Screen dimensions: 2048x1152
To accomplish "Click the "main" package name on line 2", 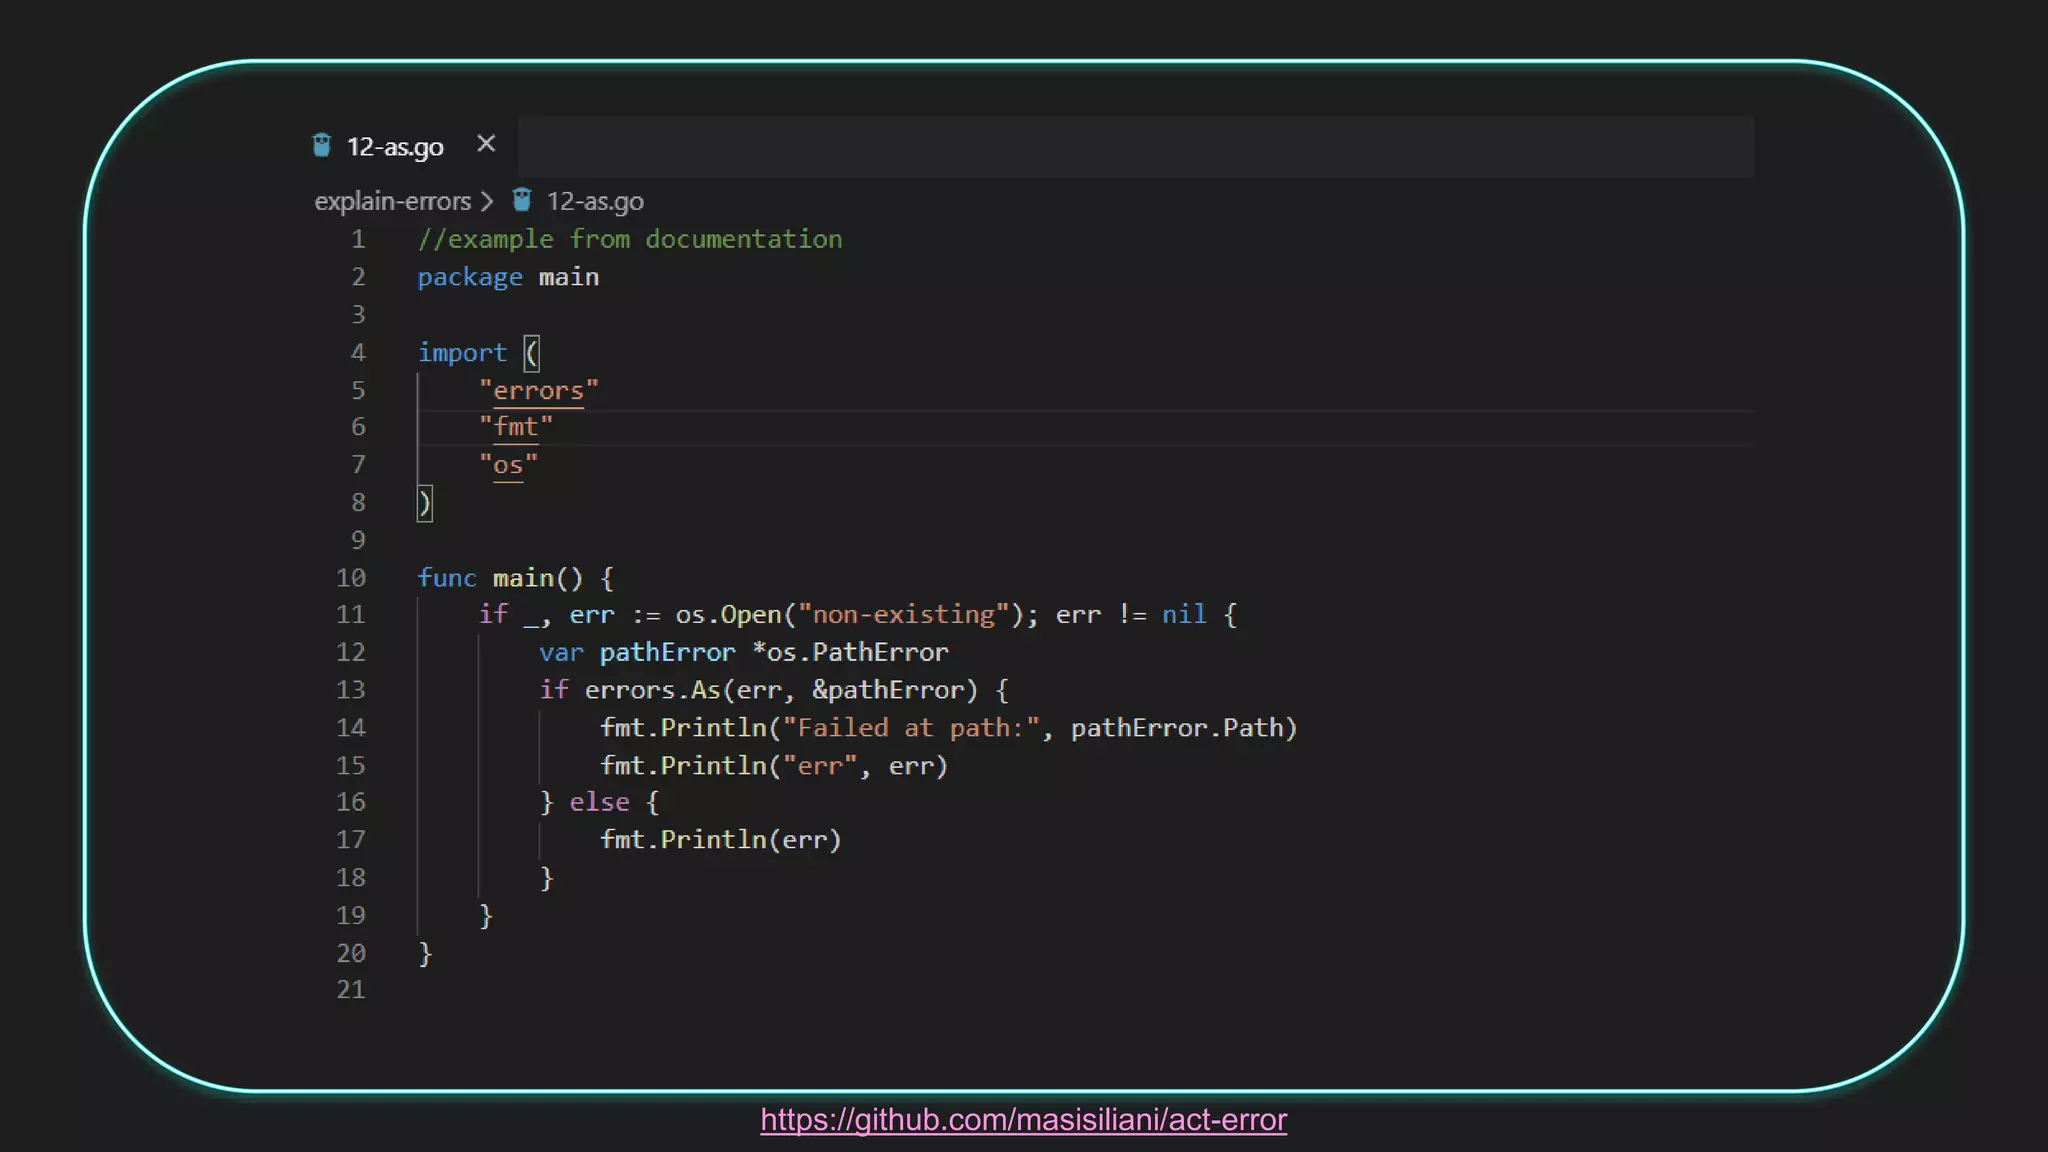I will 569,277.
